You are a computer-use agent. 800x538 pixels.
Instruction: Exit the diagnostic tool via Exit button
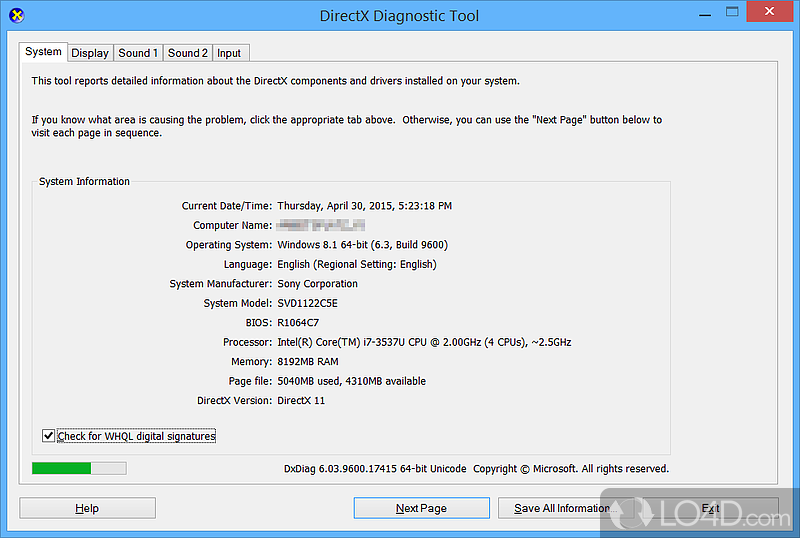(x=710, y=508)
